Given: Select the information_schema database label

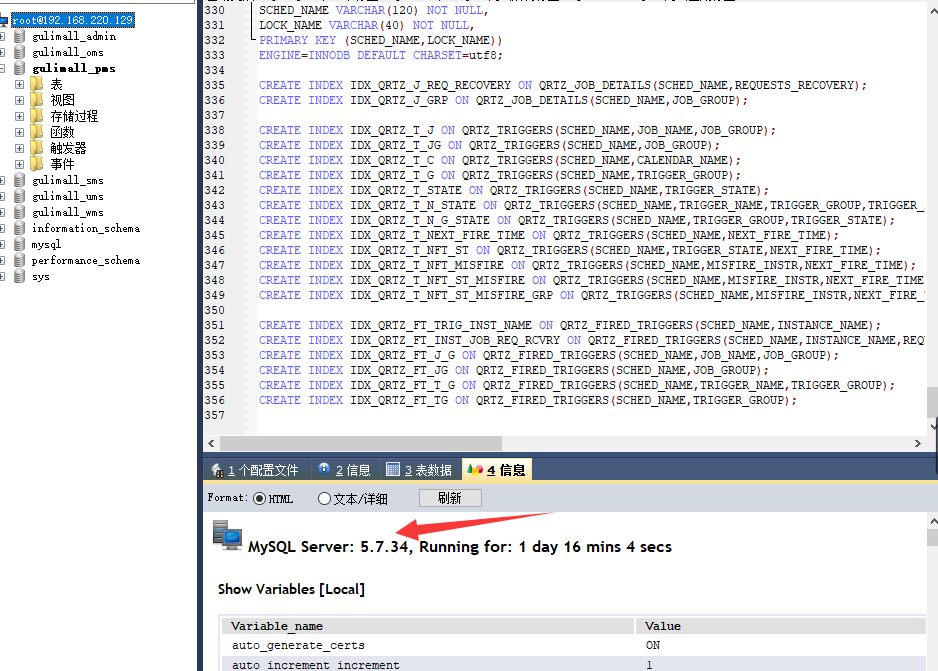Looking at the screenshot, I should tap(86, 228).
